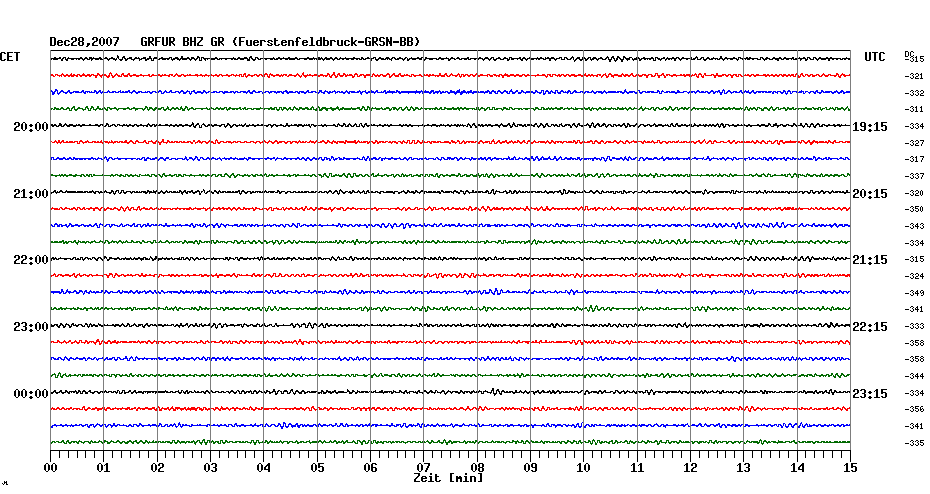Pick minute label 15 on the Zeit axis
This screenshot has height=494, width=930.
[851, 468]
